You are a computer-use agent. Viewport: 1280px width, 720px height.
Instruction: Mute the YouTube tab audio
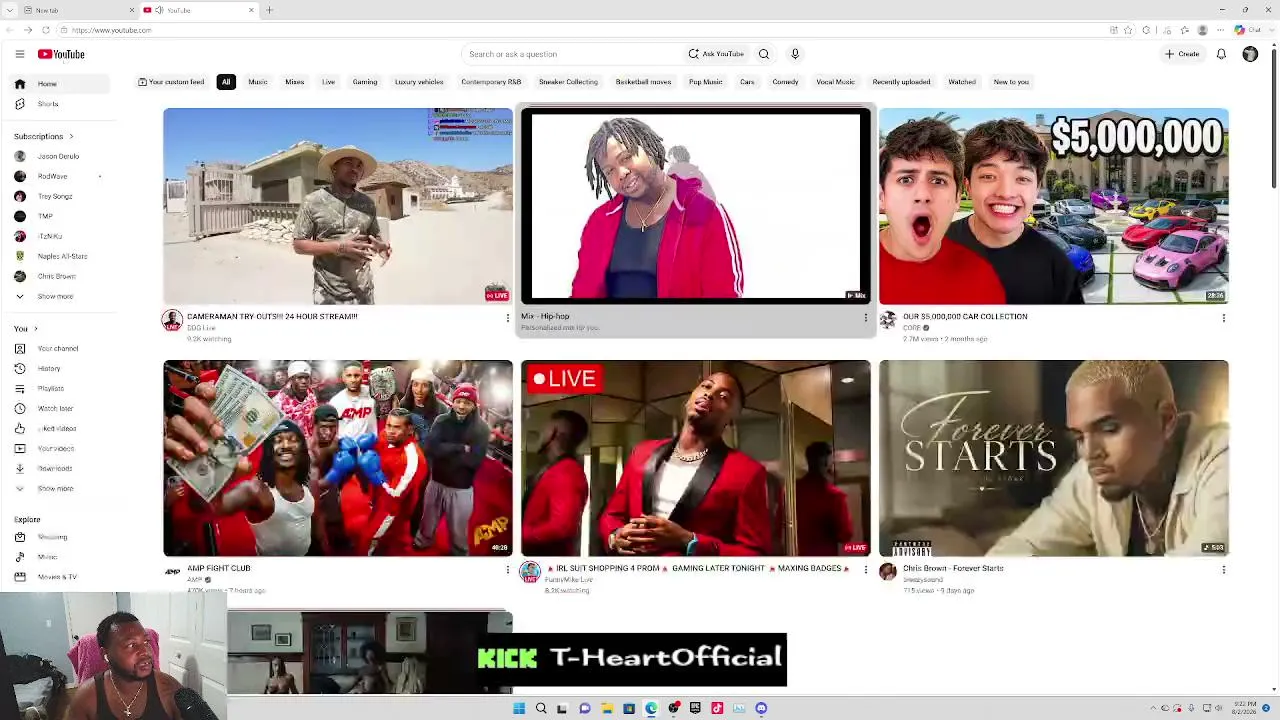pos(158,10)
